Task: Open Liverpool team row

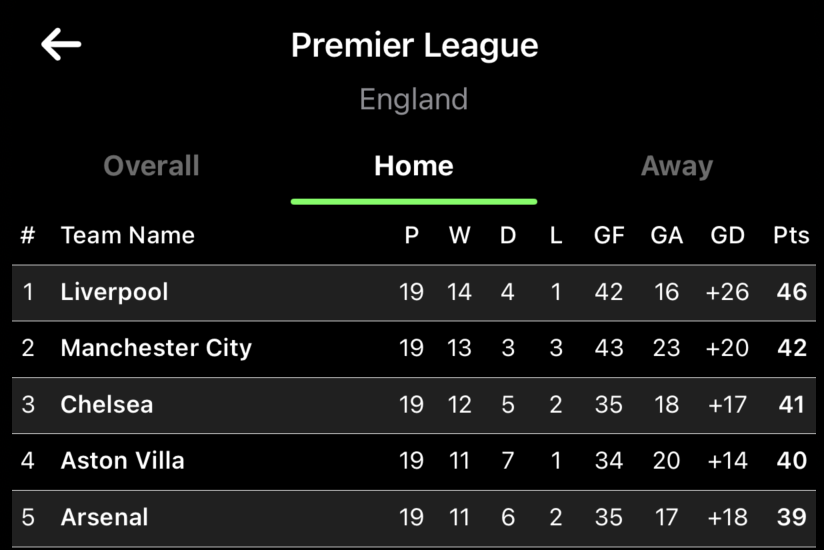Action: click(x=115, y=292)
